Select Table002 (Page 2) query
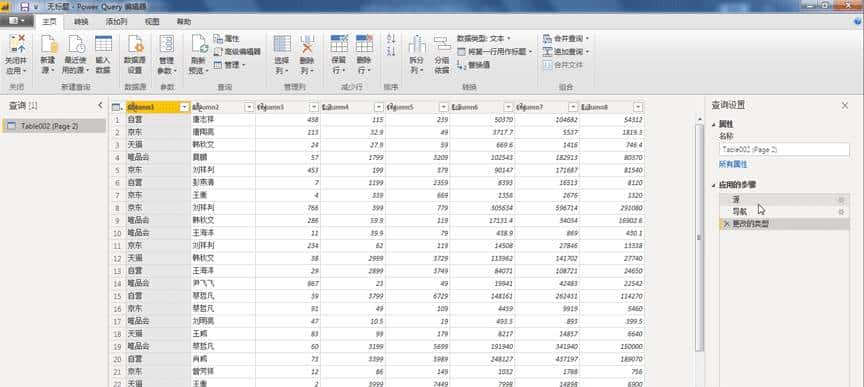 click(x=54, y=126)
